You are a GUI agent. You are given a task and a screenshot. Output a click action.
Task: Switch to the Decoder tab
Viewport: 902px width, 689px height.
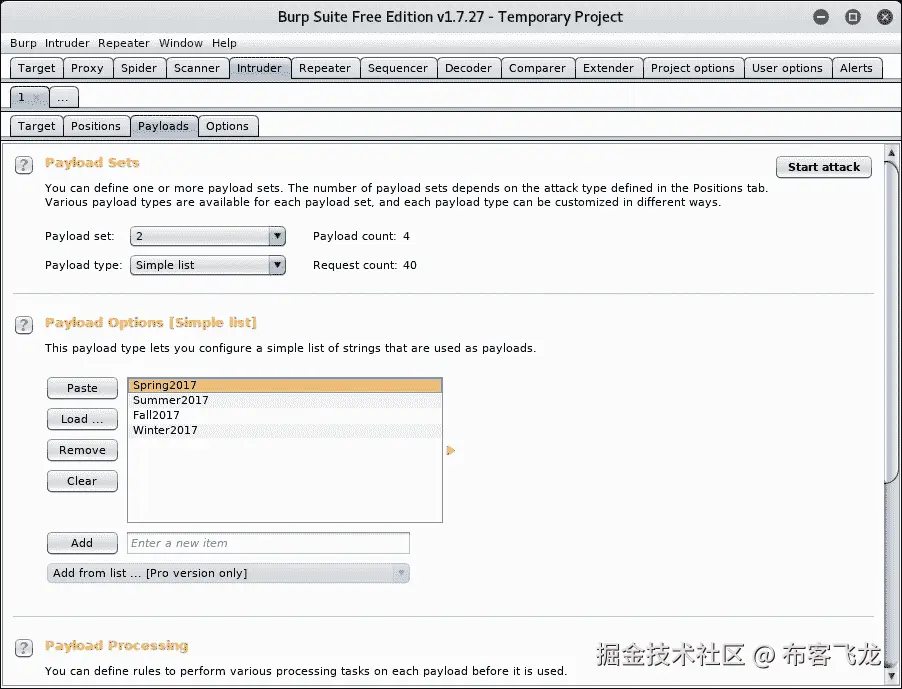(x=469, y=68)
